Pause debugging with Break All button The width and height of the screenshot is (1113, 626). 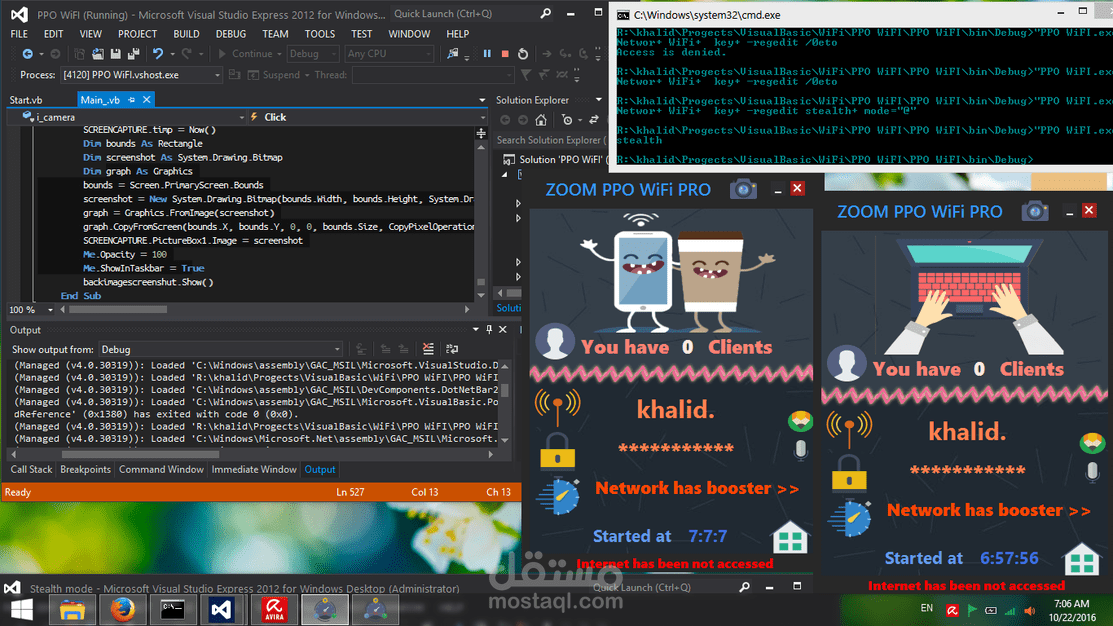tap(487, 54)
